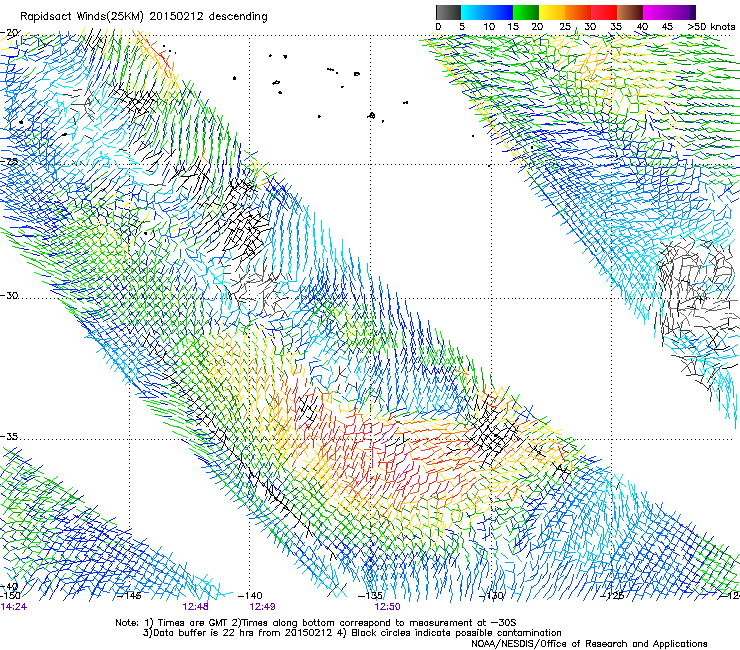Image resolution: width=740 pixels, height=650 pixels.
Task: Click the cyan-blue 5-15 knots legend band
Action: [x=487, y=12]
